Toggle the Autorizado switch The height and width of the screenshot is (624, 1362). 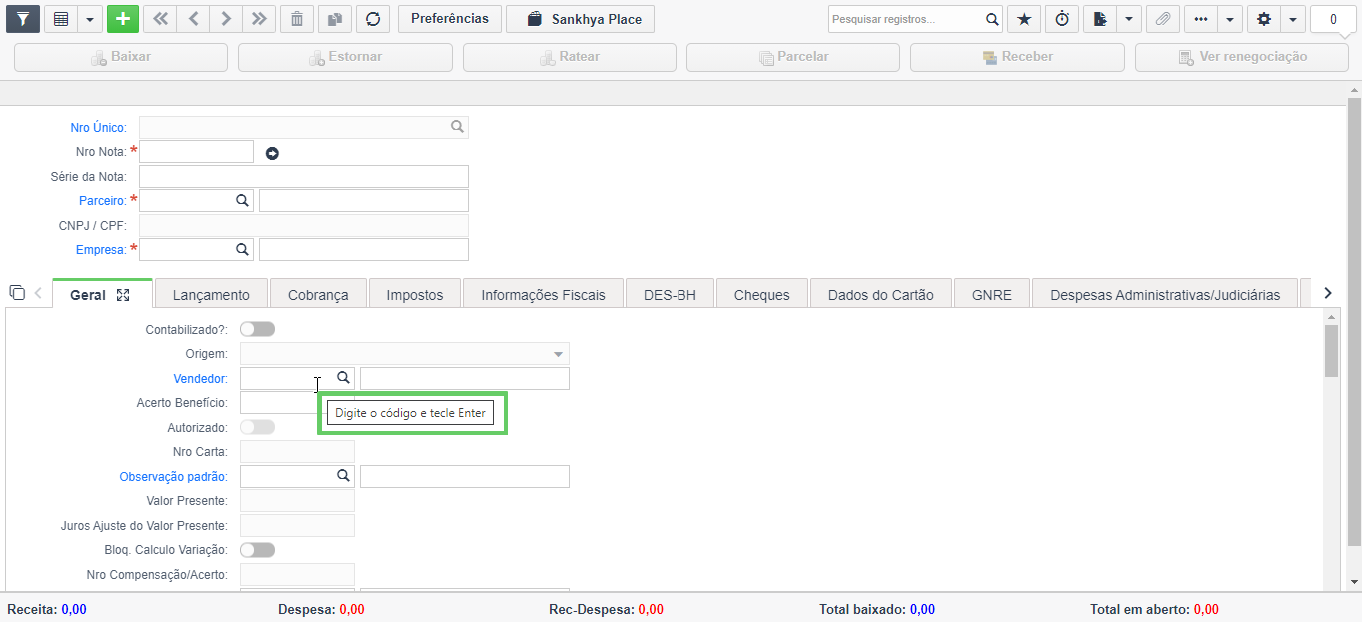click(257, 427)
